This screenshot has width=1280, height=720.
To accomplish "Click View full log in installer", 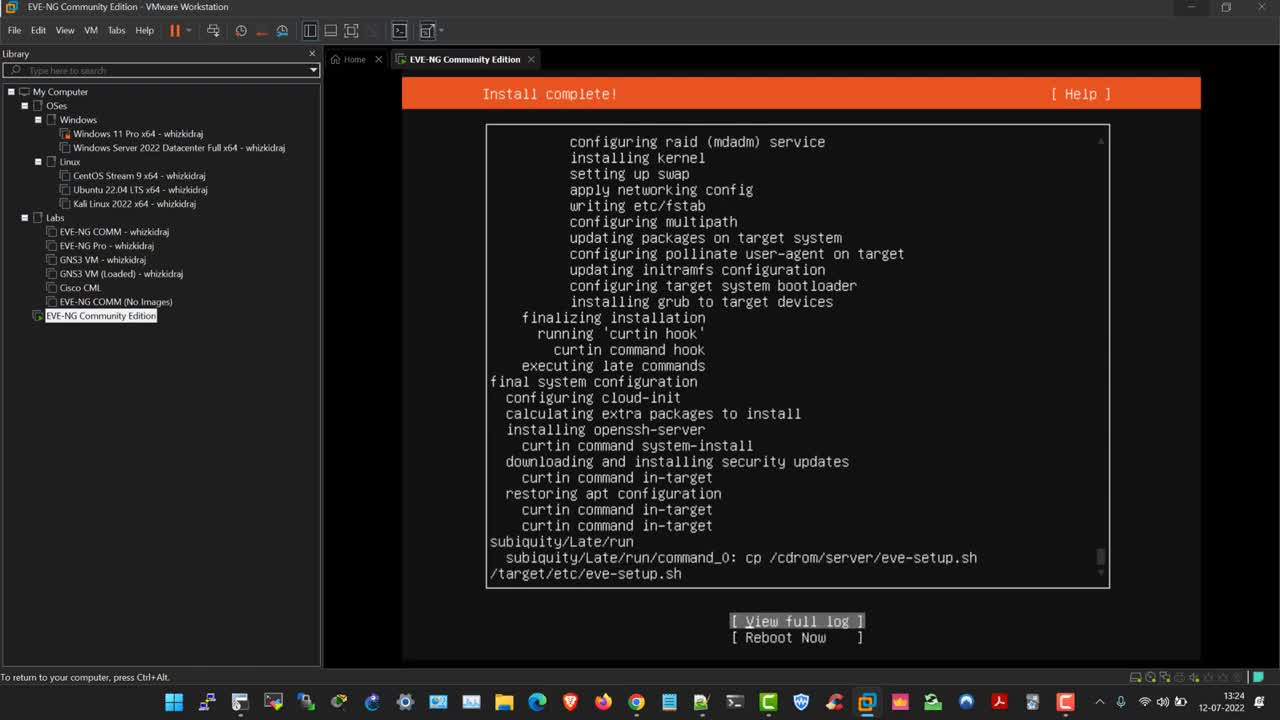I will point(797,621).
